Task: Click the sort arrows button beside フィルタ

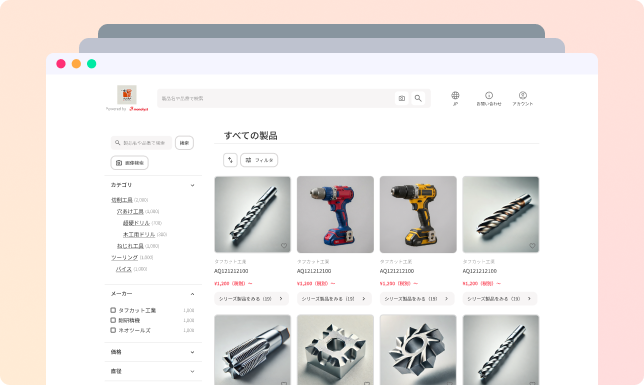Action: (x=230, y=160)
